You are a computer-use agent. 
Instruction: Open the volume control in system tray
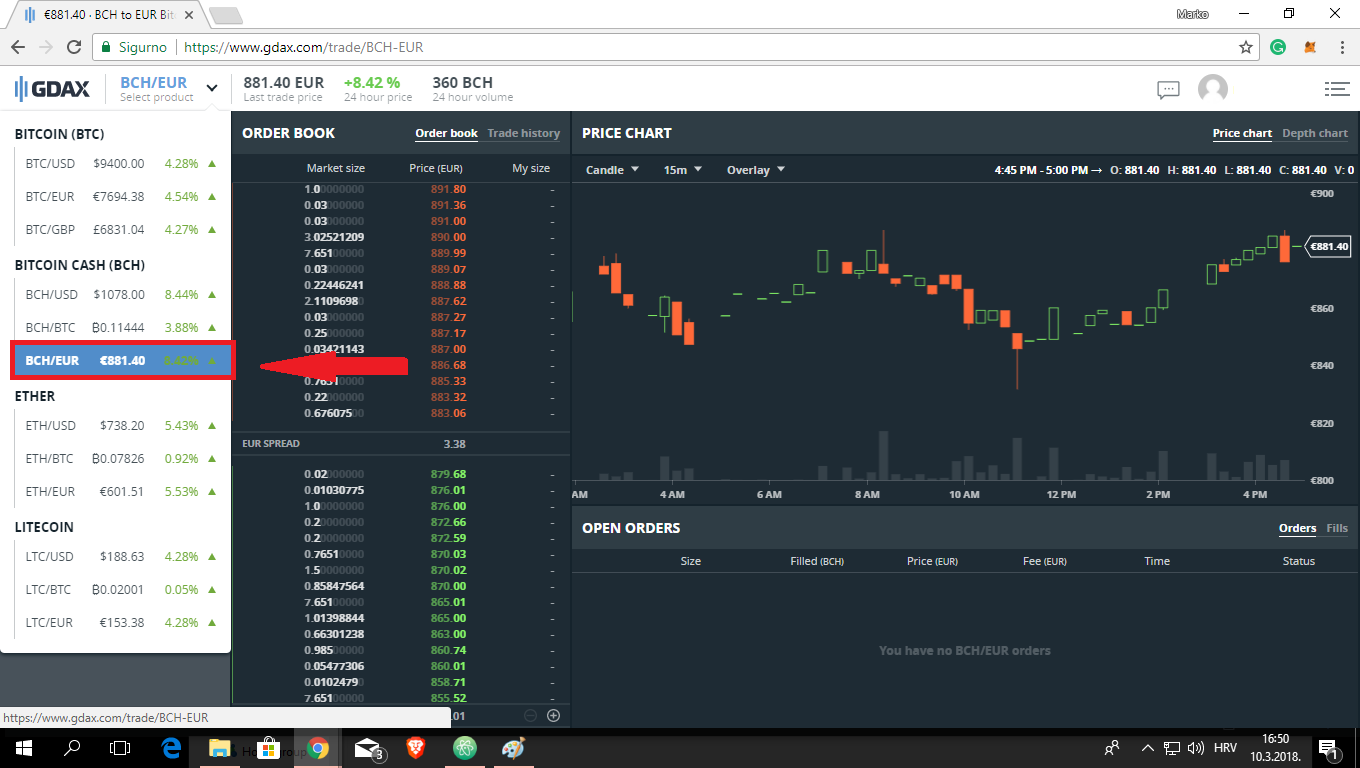click(x=1195, y=748)
